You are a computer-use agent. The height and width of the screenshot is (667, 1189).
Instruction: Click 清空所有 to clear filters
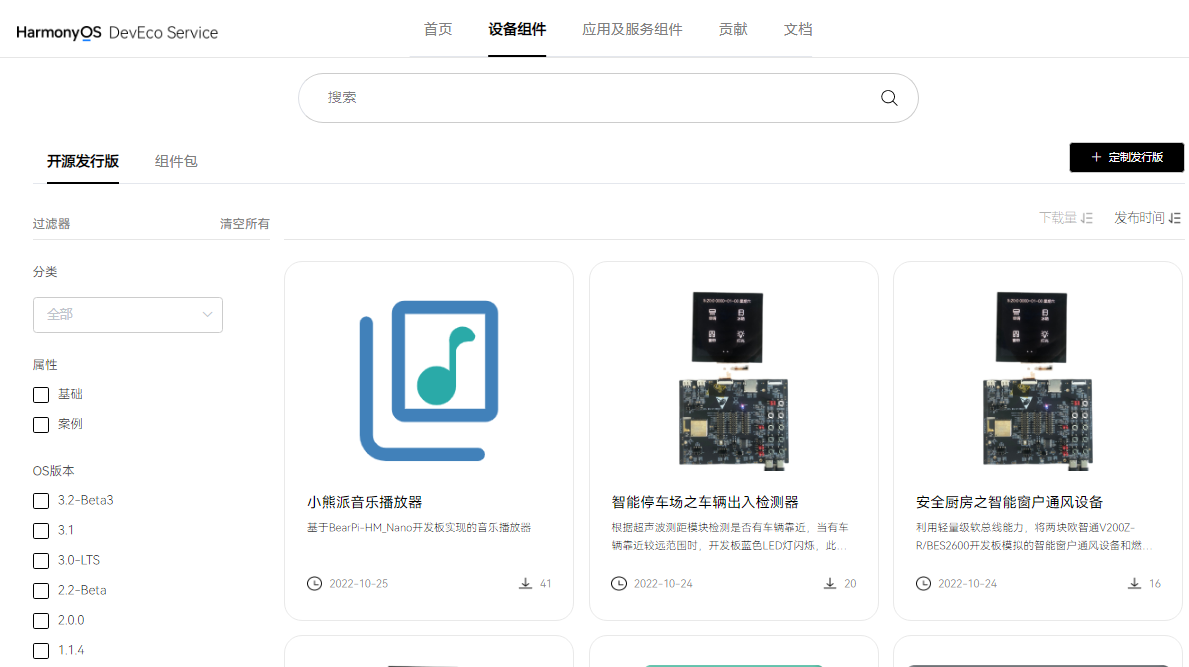click(244, 222)
